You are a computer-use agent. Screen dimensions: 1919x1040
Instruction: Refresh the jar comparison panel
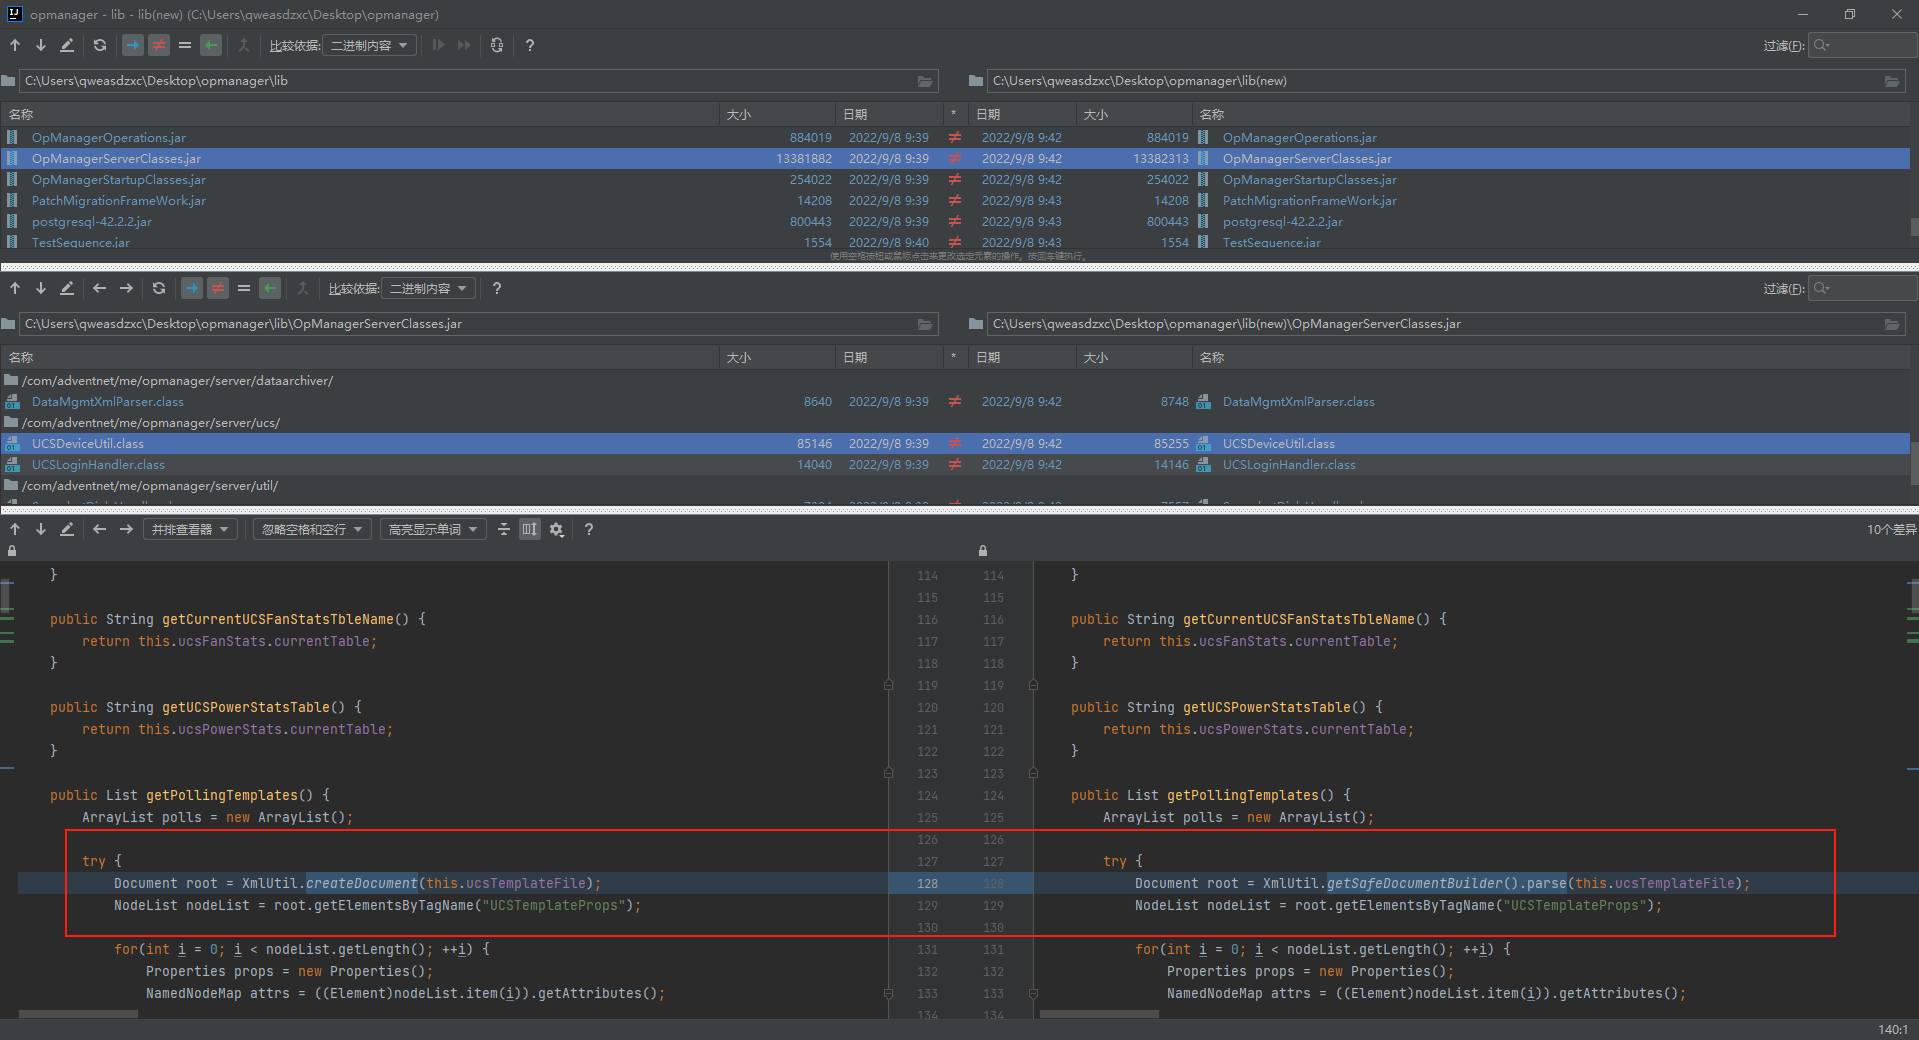(159, 288)
